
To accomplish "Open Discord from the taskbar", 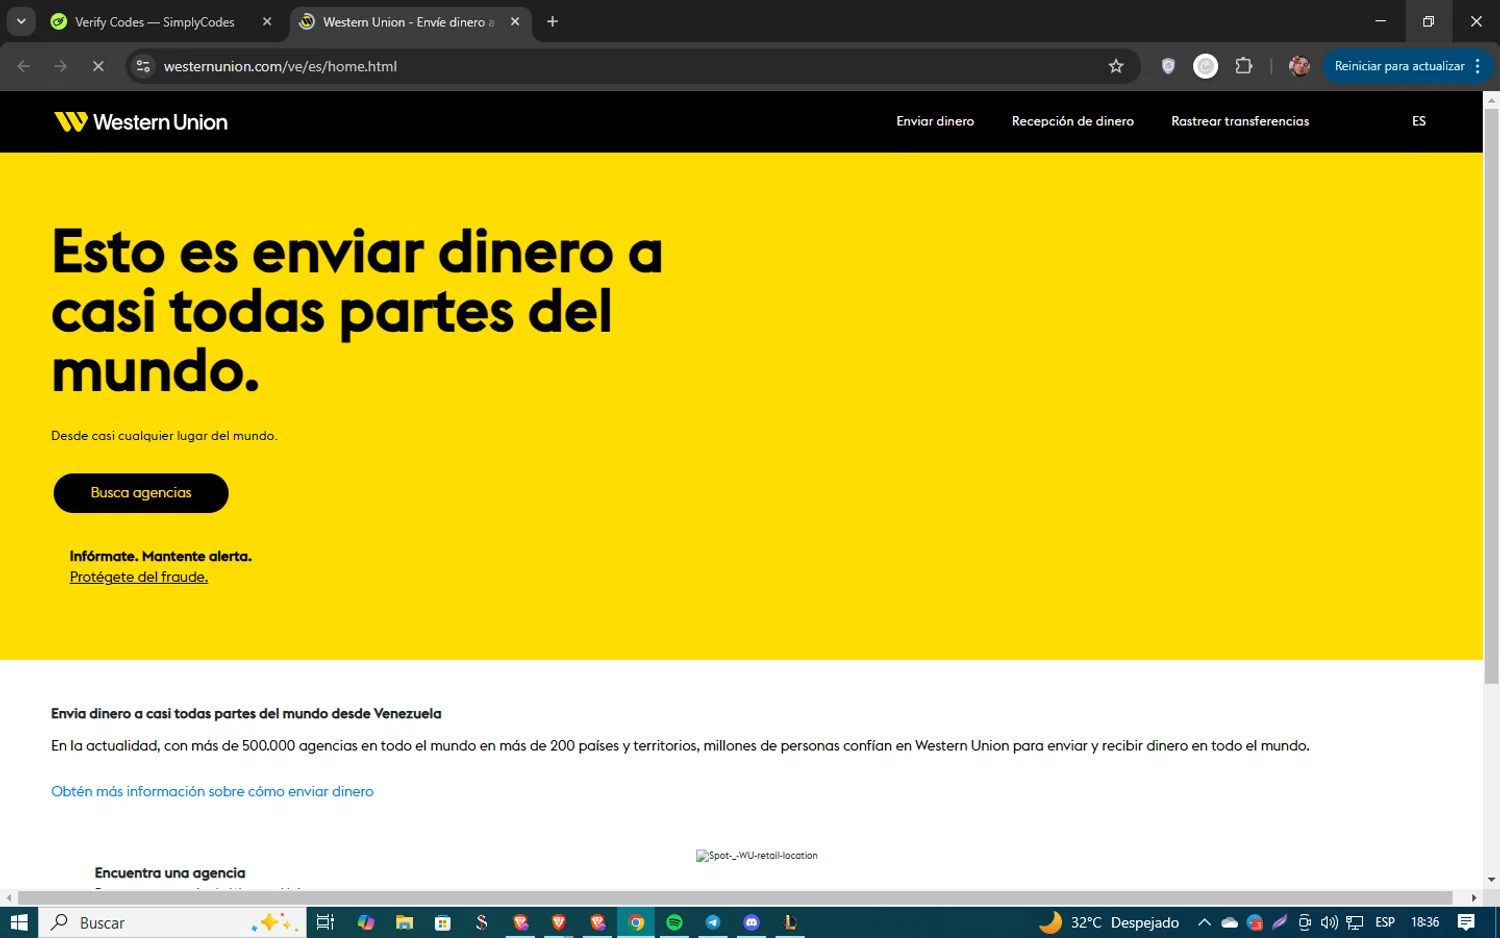I will click(752, 922).
